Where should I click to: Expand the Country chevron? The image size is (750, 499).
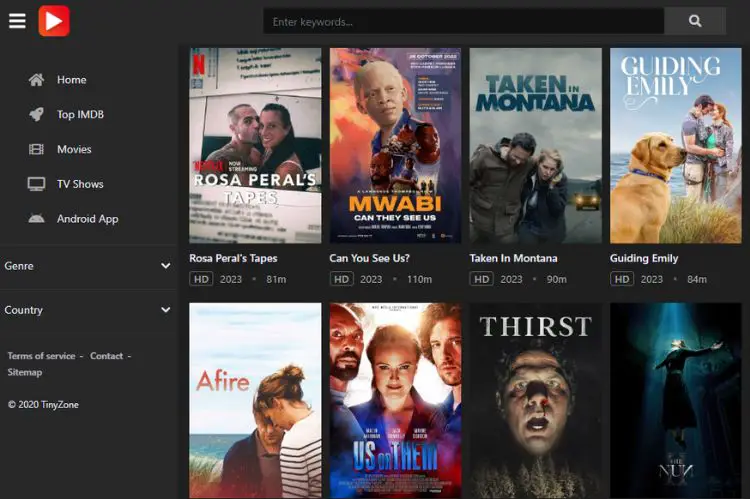pos(165,310)
